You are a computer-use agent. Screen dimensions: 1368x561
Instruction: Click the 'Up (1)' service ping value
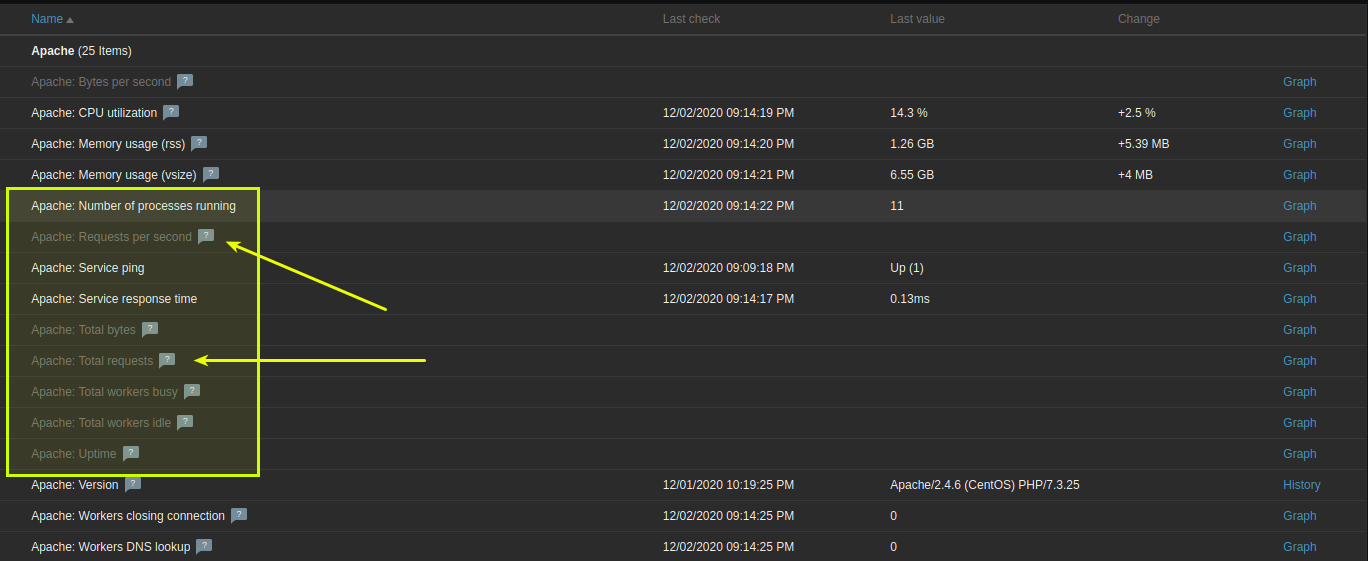tap(907, 268)
